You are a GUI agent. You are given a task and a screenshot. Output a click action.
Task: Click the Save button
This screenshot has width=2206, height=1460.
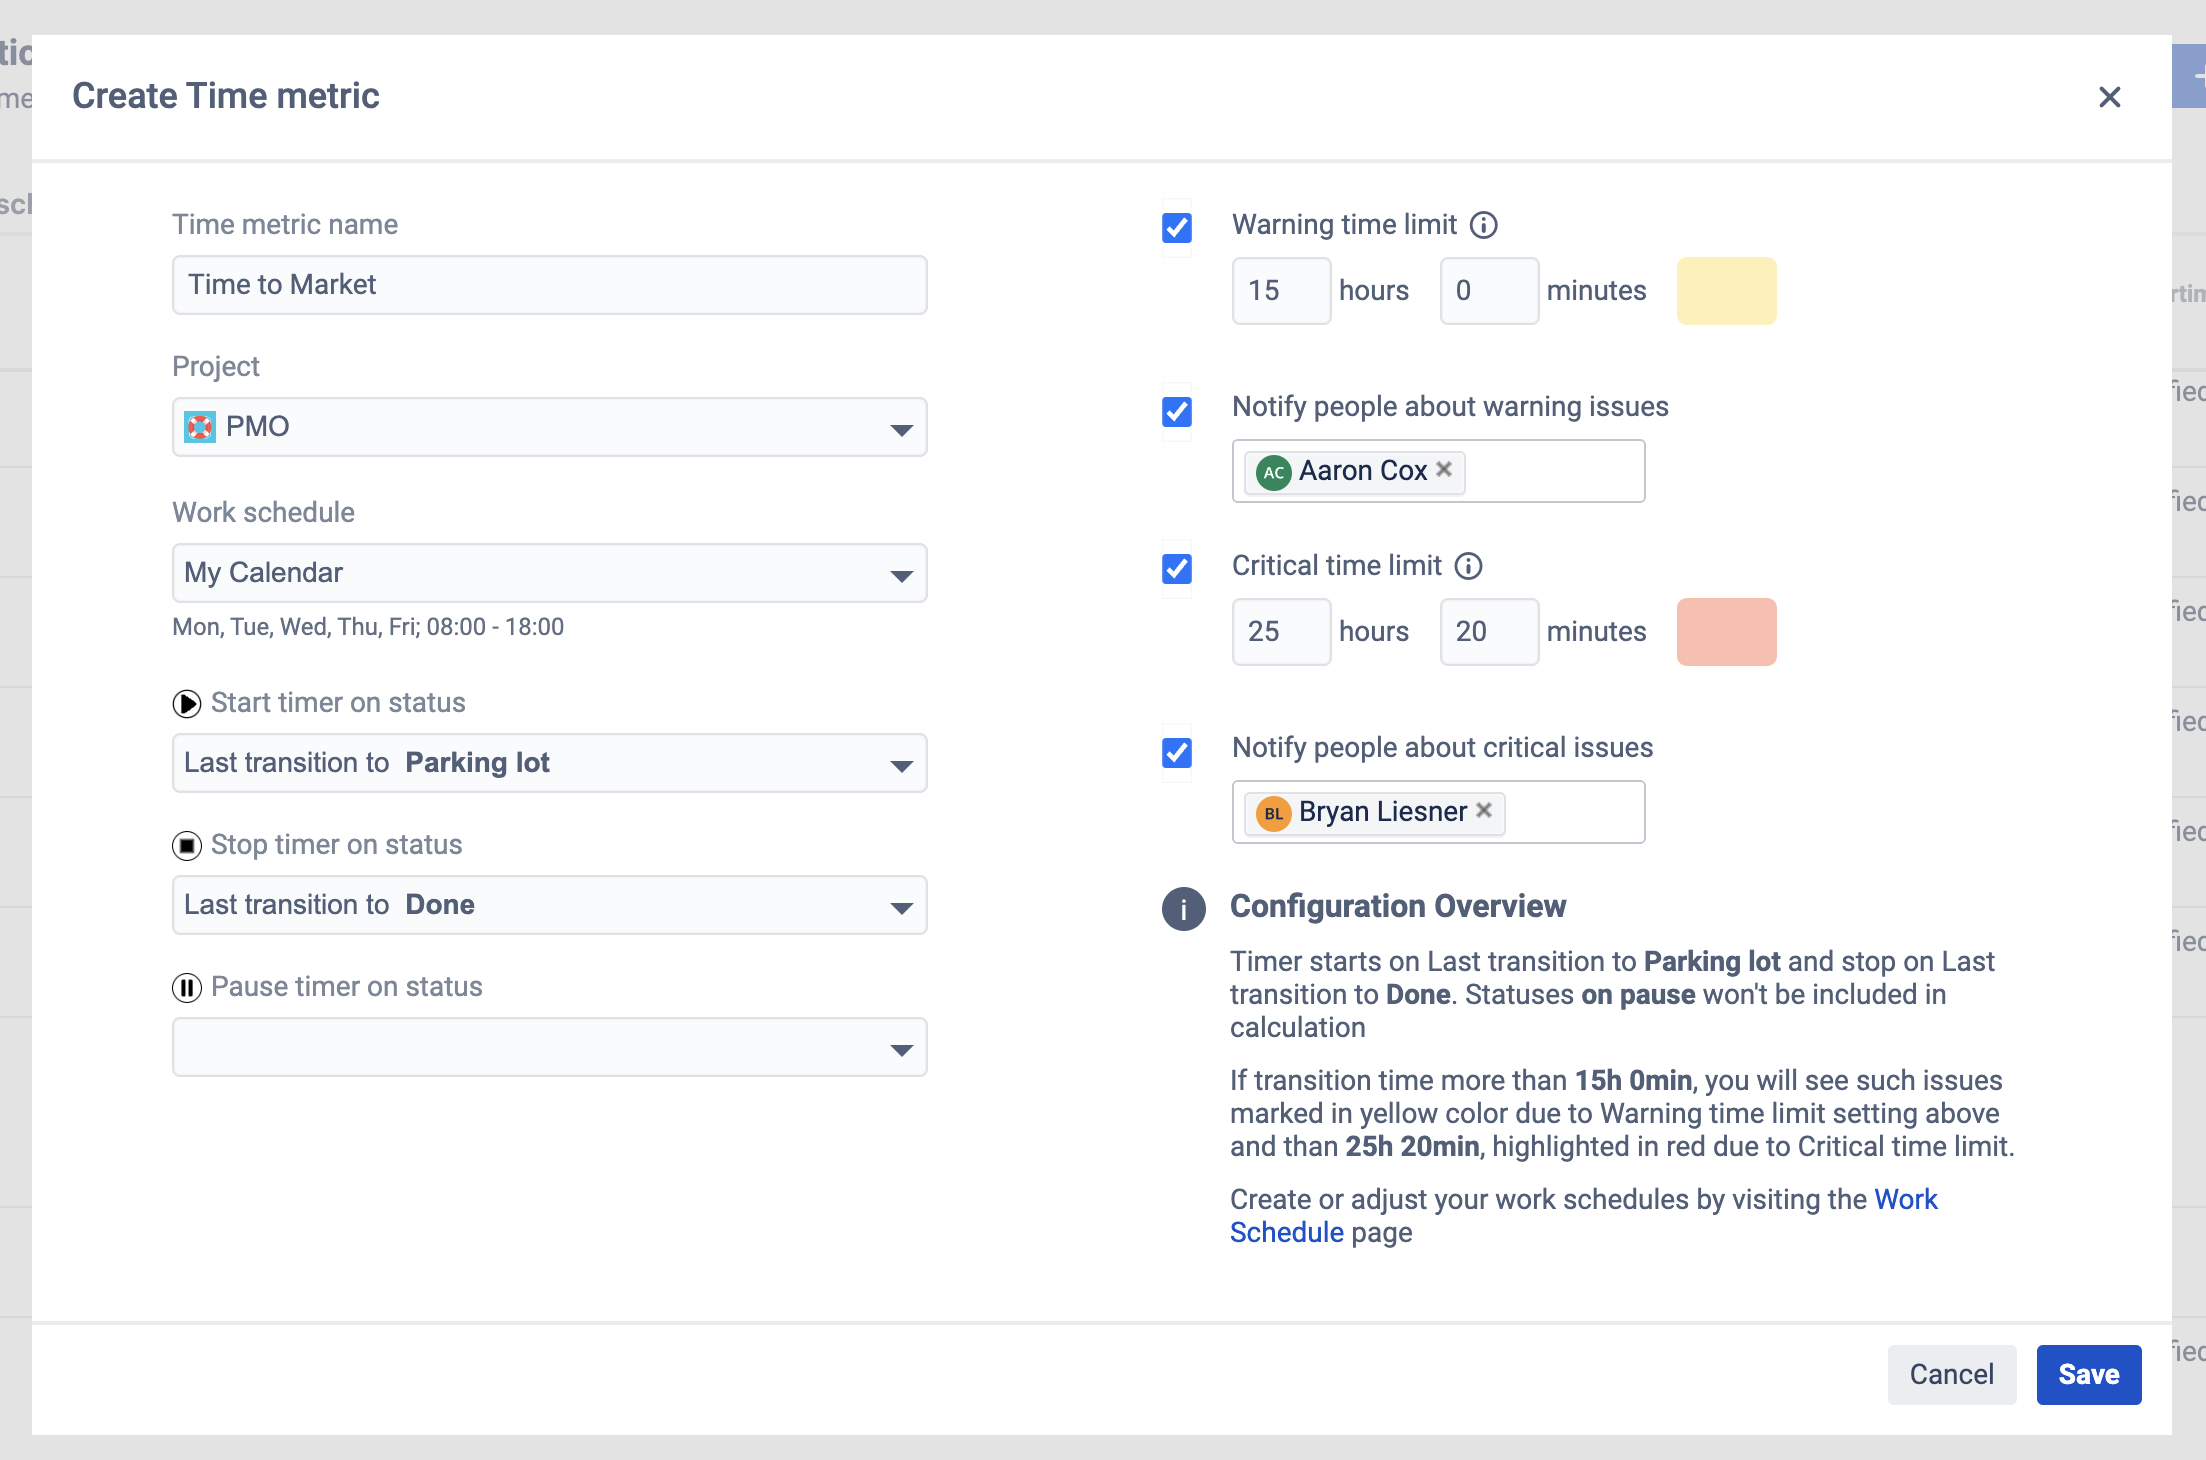pyautogui.click(x=2088, y=1375)
